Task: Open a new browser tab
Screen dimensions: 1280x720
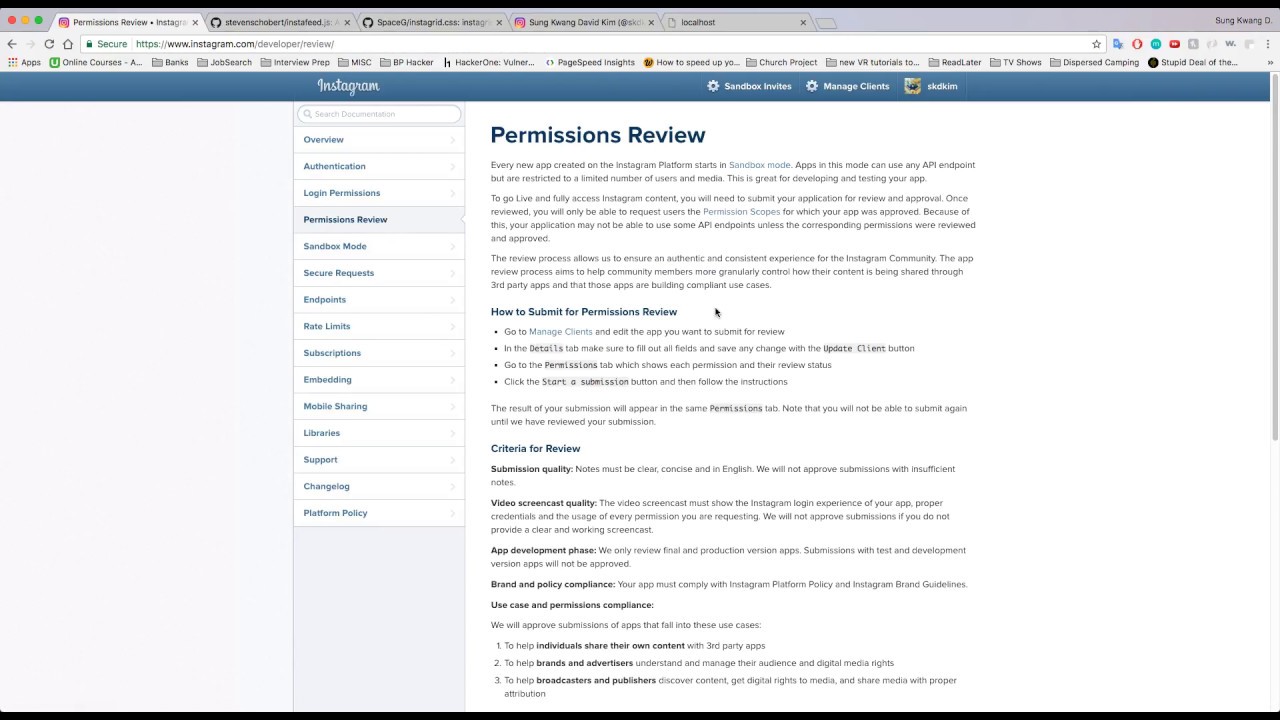Action: (826, 22)
